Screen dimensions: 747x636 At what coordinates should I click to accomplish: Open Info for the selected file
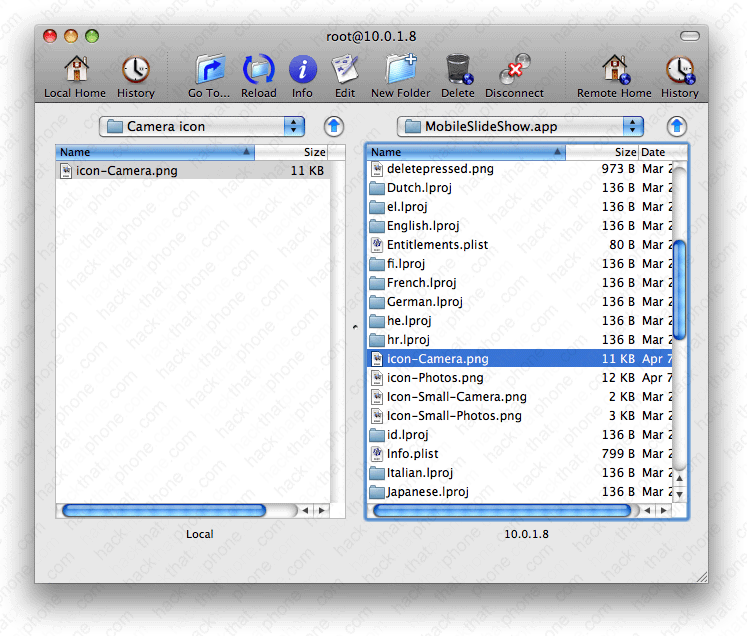coord(302,70)
